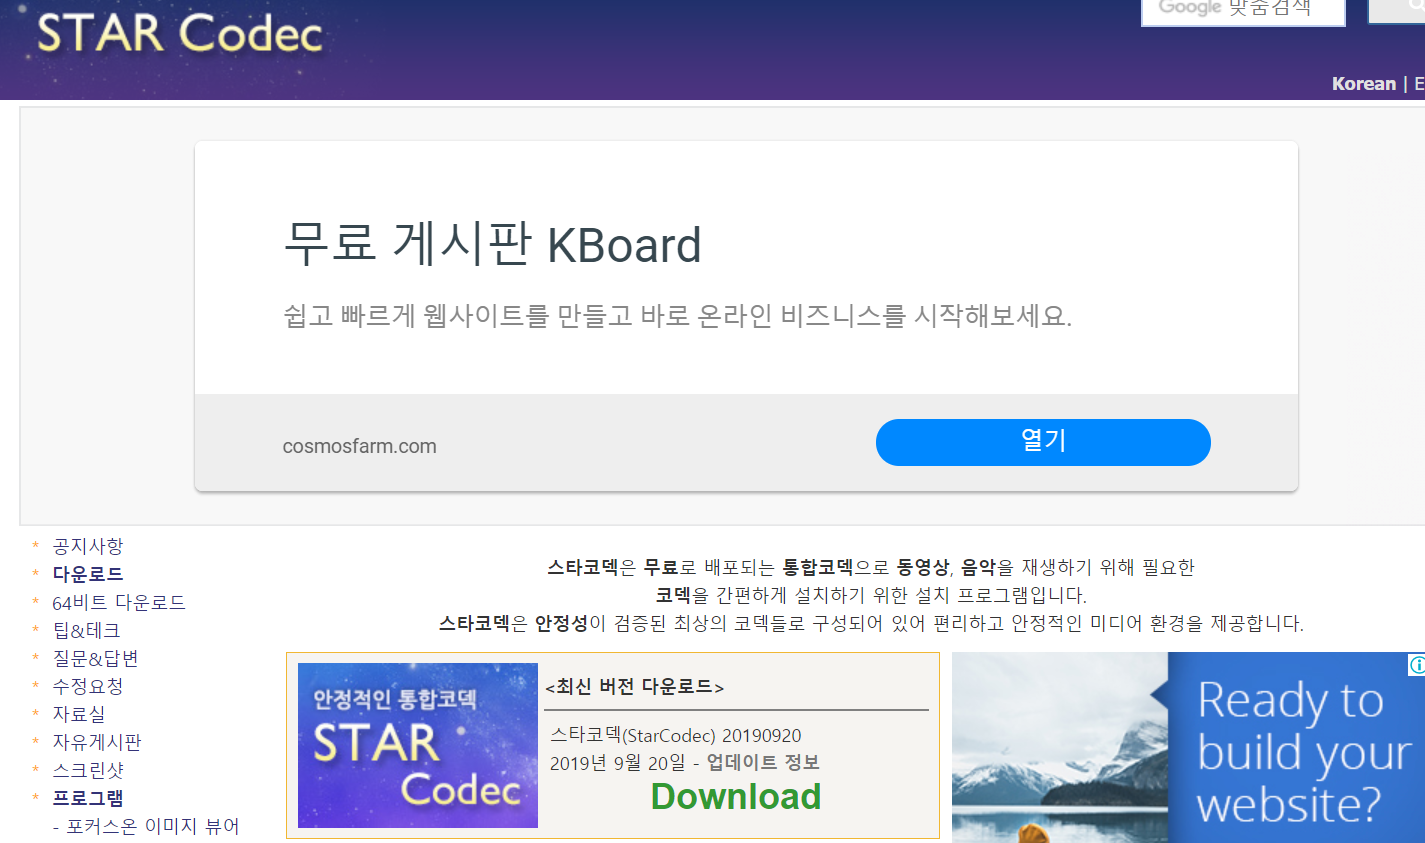Click the AdChoices info icon on Ready ad

(1416, 664)
